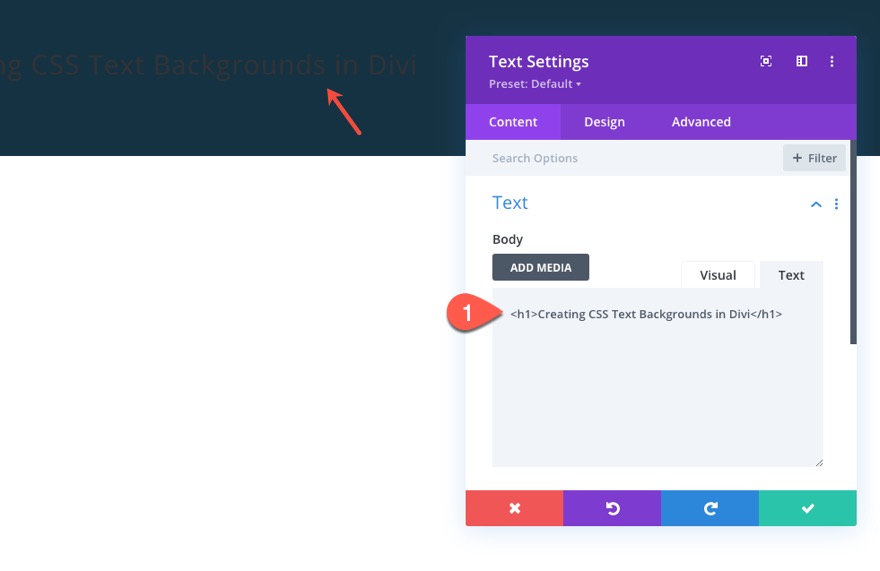
Task: Switch editor to Text tab
Action: pyautogui.click(x=791, y=275)
